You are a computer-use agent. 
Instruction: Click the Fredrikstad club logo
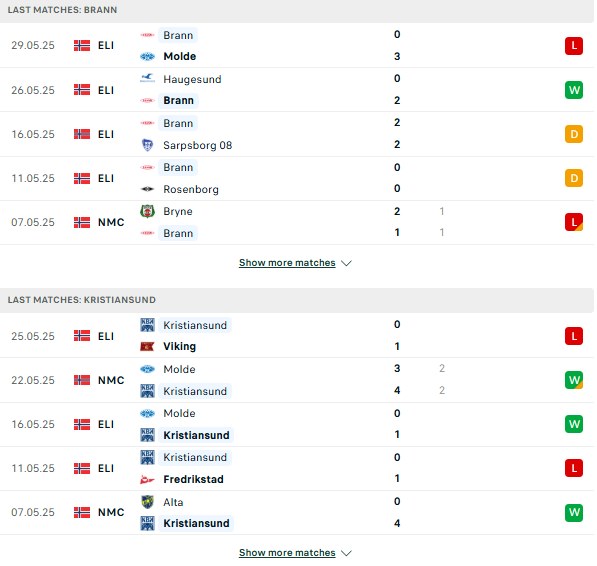click(147, 479)
